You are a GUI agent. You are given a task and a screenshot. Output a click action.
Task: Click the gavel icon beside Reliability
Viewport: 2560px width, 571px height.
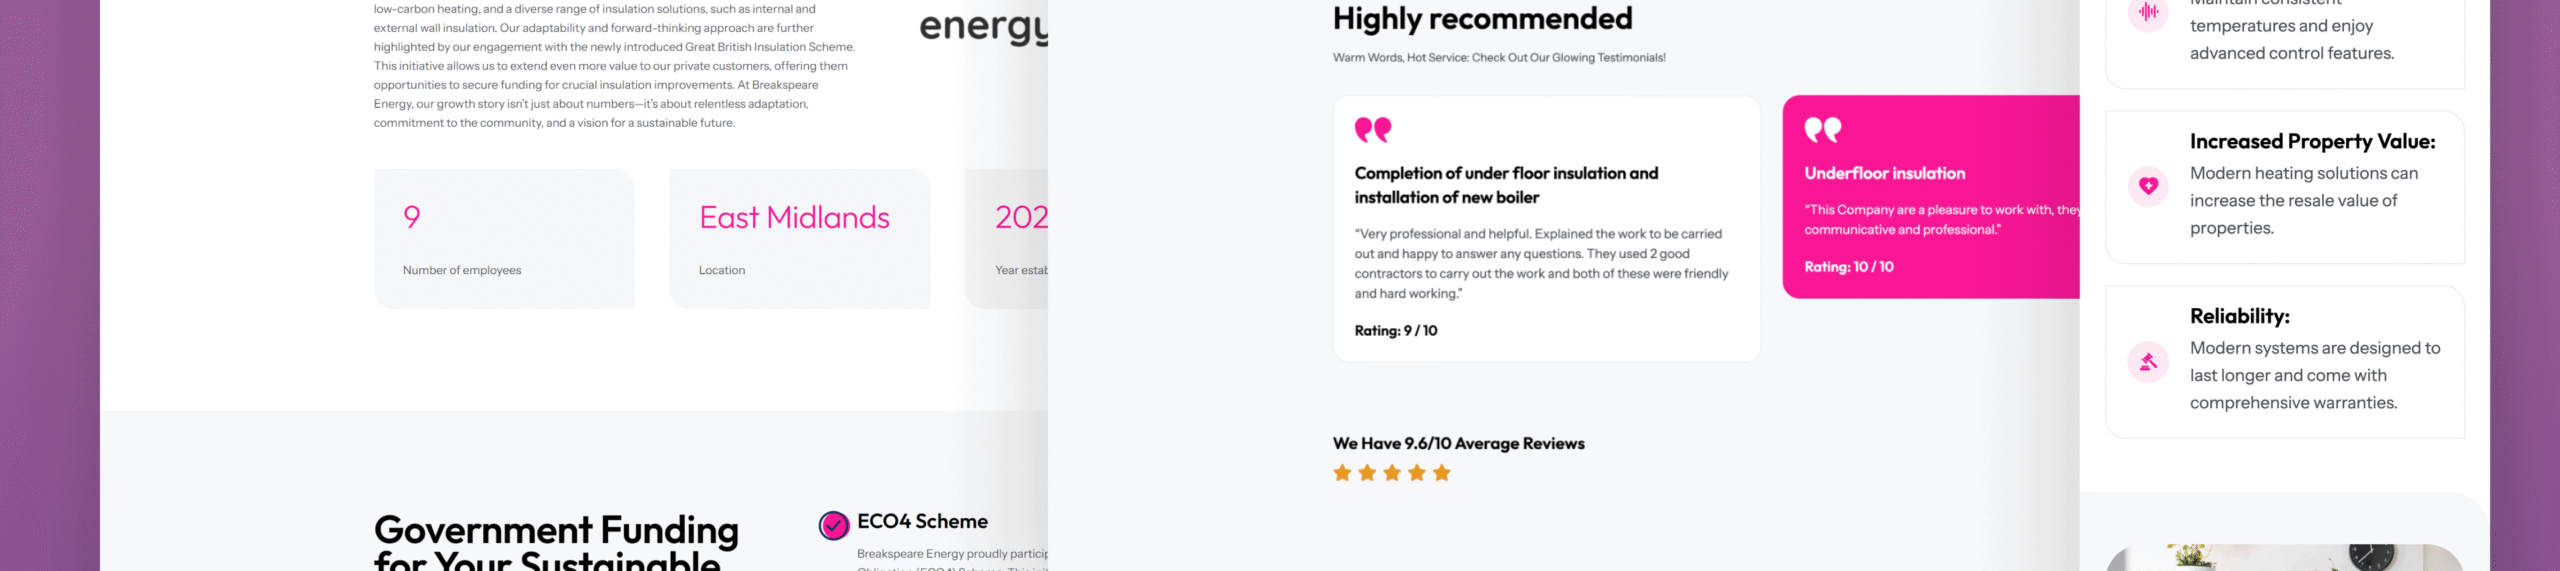click(2148, 362)
